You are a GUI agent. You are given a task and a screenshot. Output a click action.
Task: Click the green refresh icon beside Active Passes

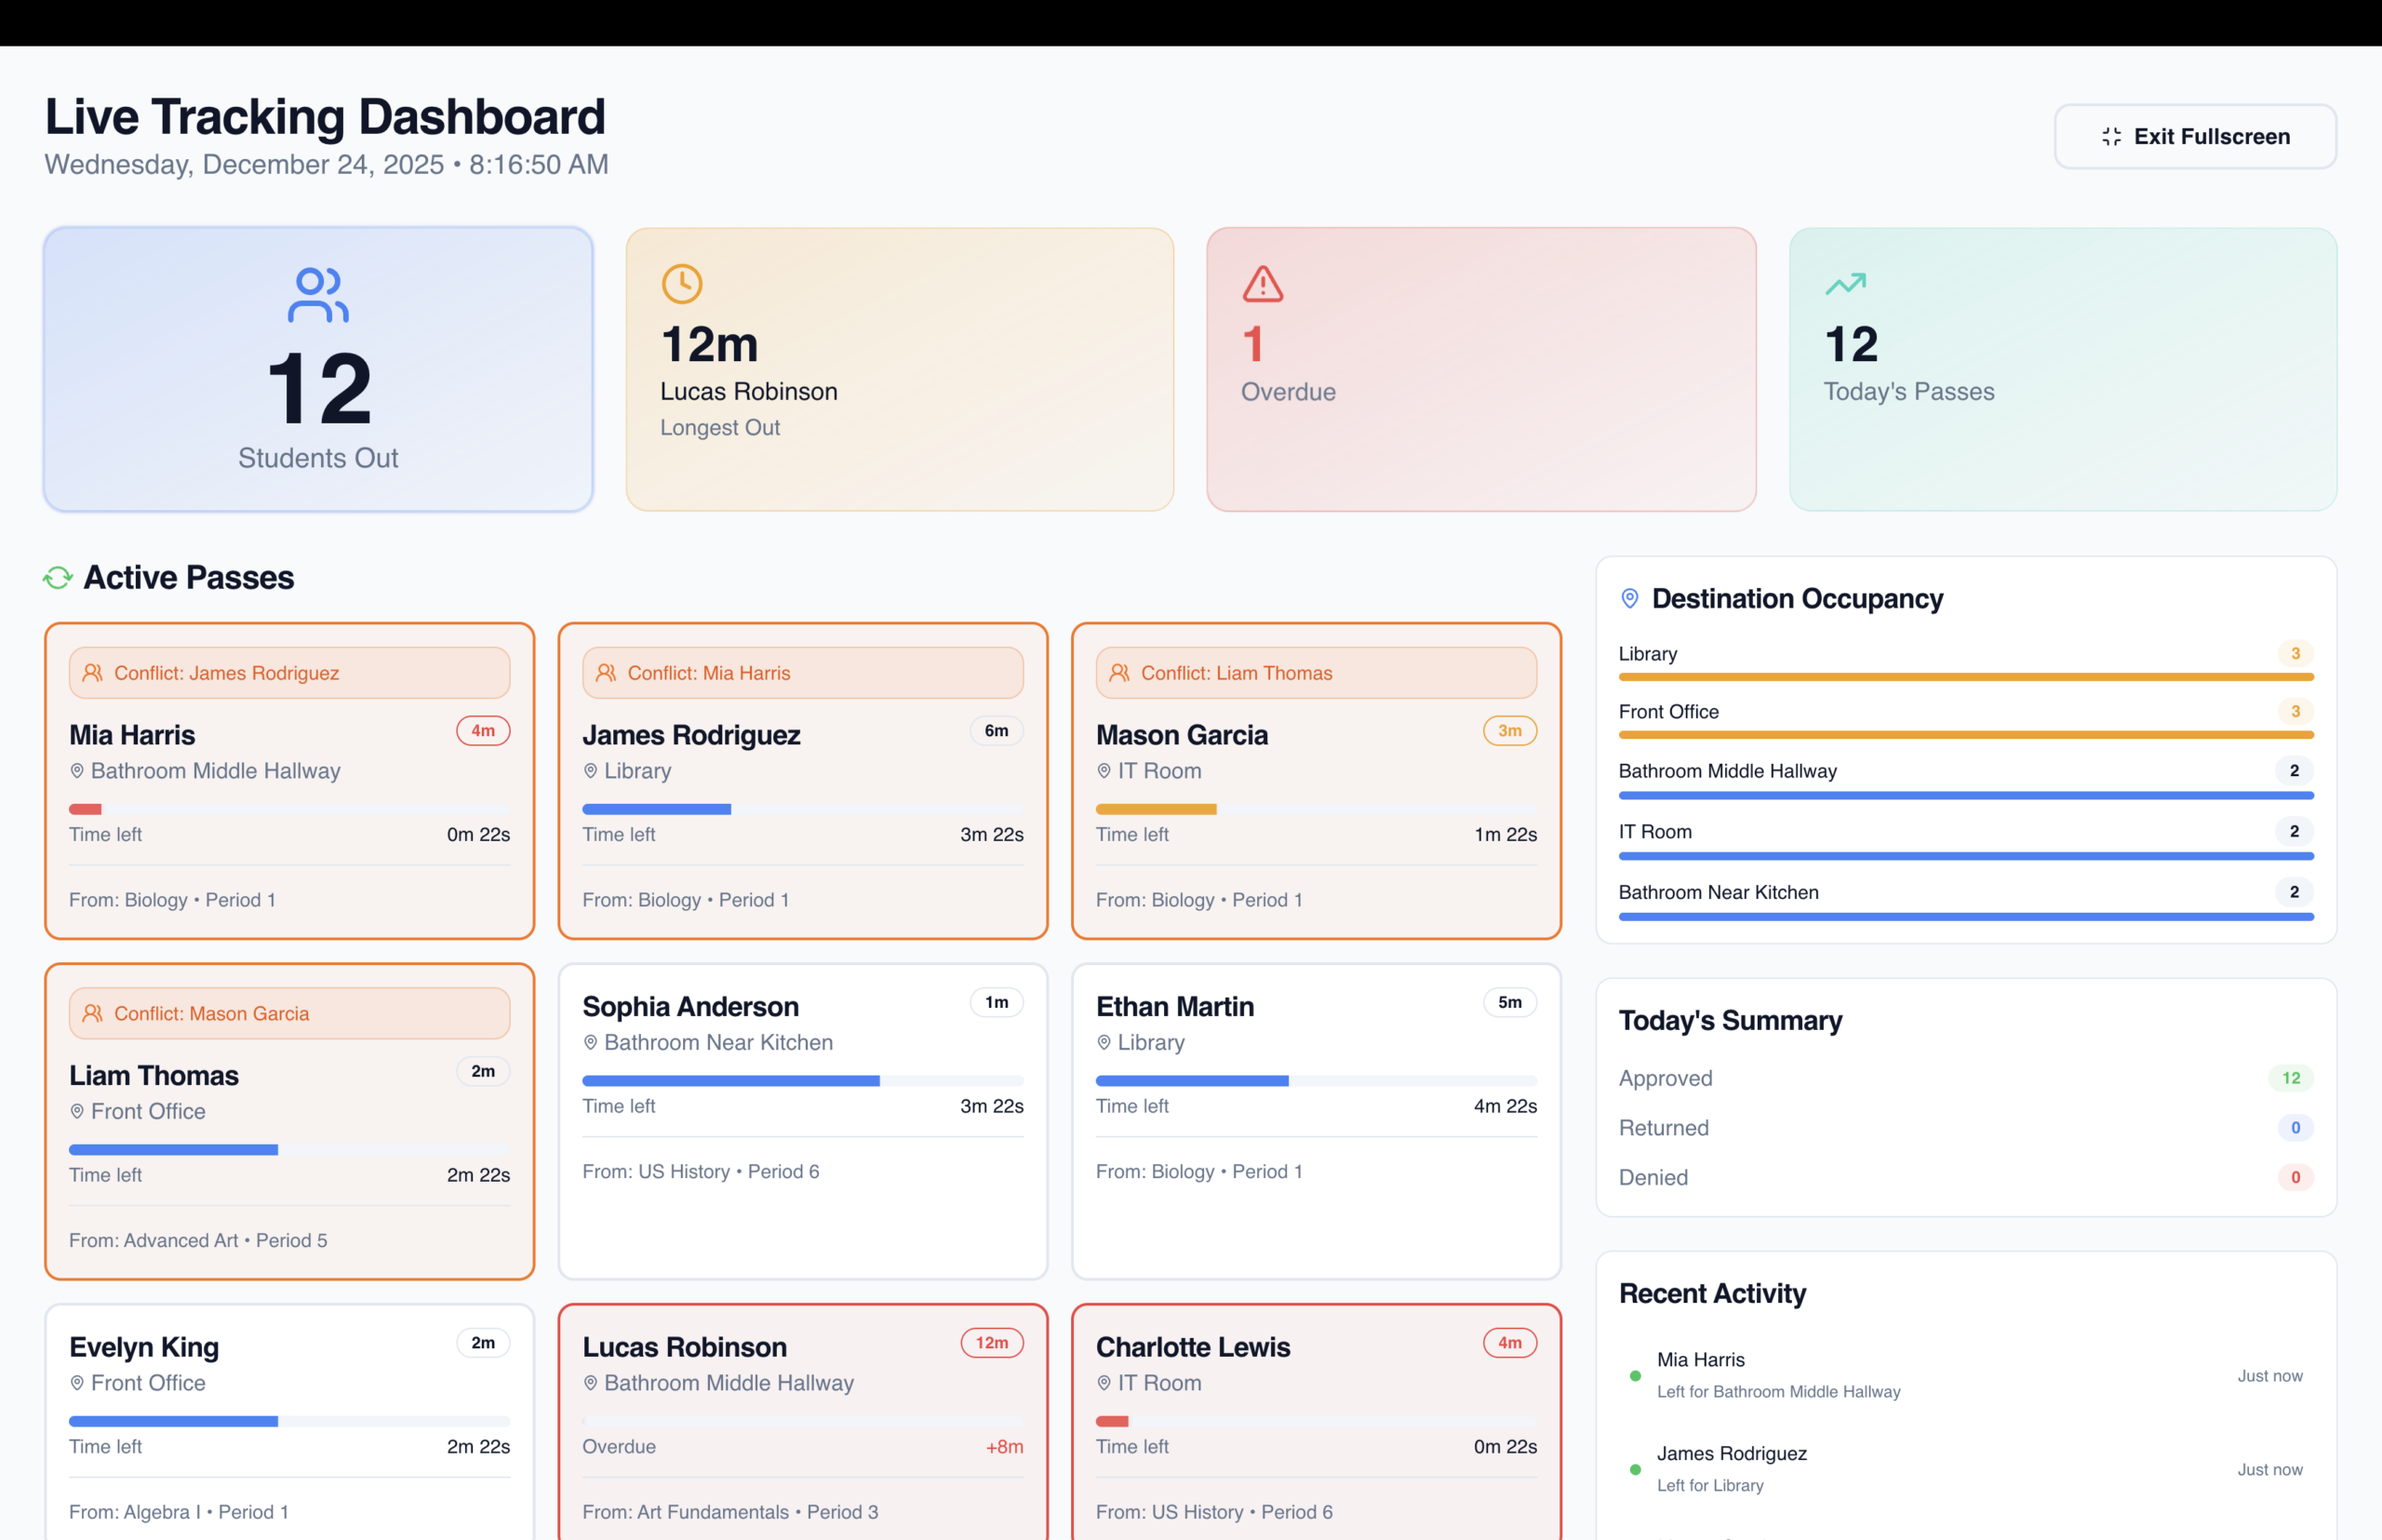point(58,578)
